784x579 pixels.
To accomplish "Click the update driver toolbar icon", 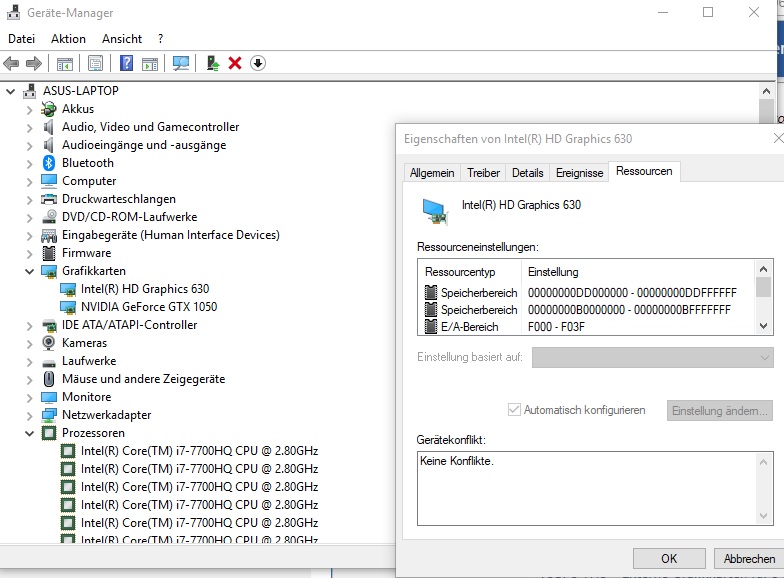I will 213,63.
